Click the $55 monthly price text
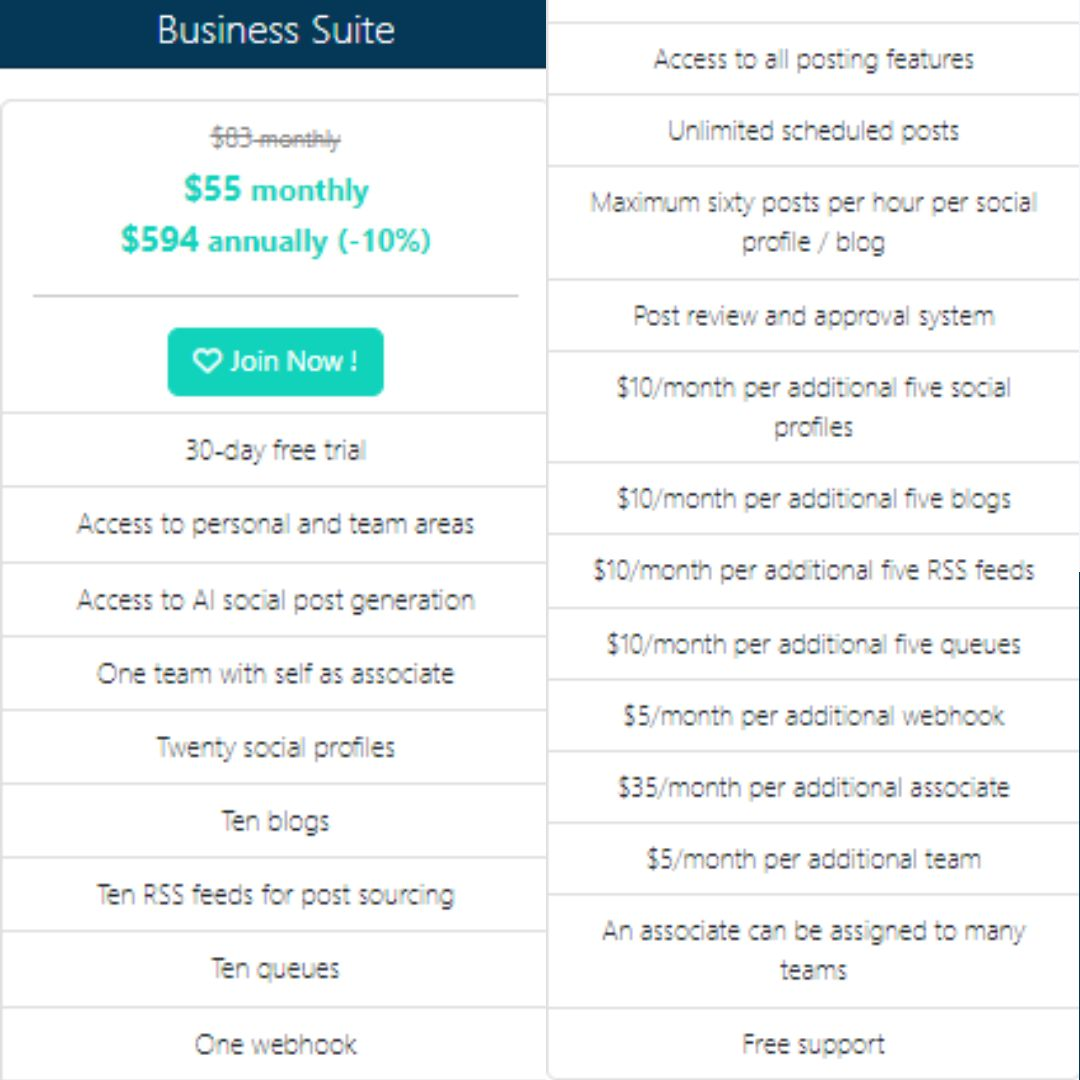This screenshot has height=1080, width=1080. pyautogui.click(x=276, y=189)
